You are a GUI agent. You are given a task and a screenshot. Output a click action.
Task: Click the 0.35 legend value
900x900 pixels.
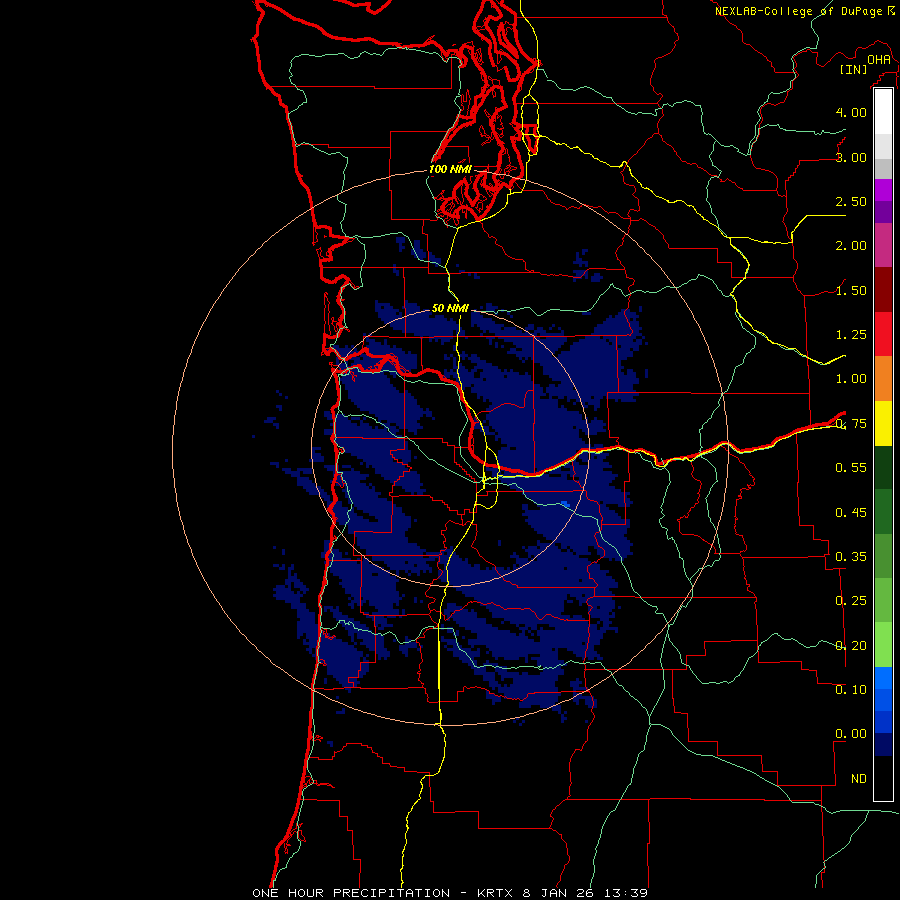pos(851,557)
